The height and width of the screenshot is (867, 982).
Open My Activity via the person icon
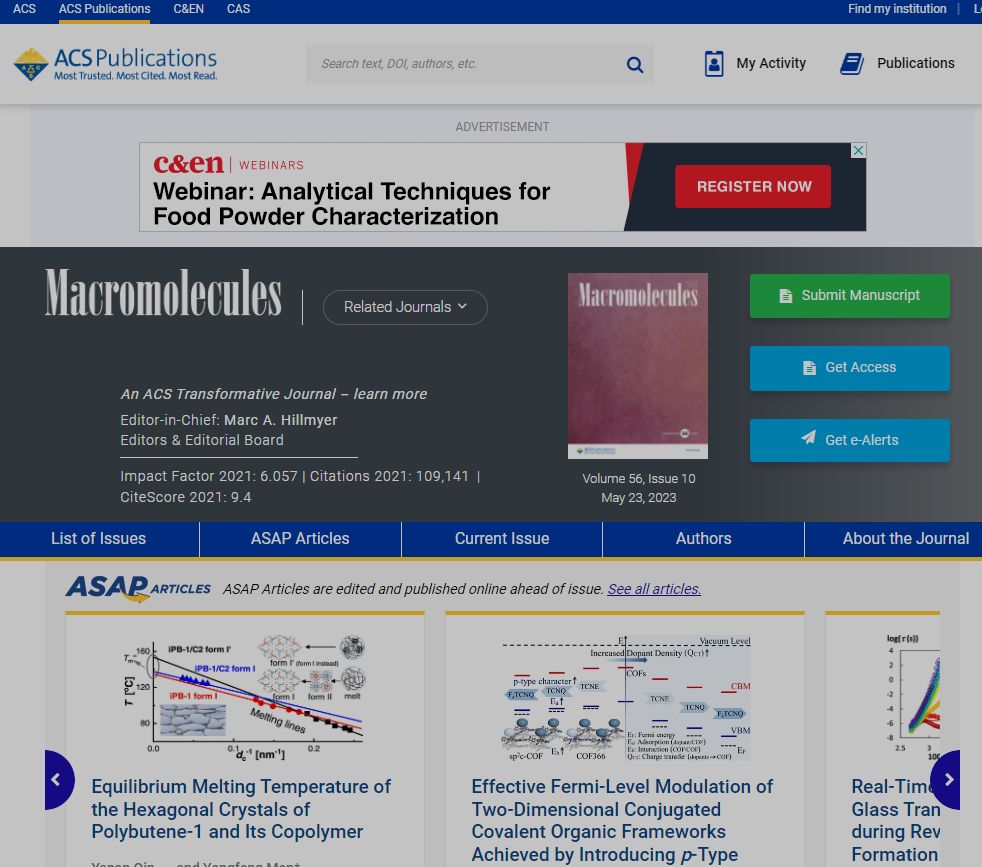coord(714,63)
